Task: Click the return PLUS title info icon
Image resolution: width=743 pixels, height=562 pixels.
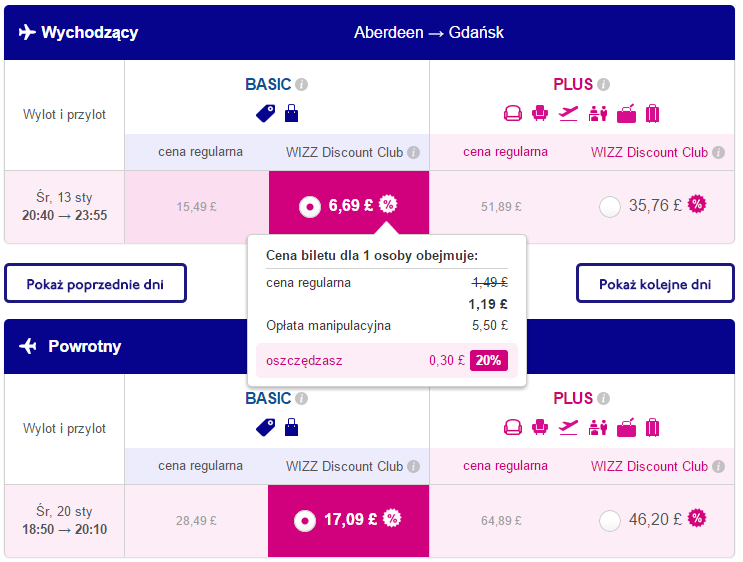Action: tap(603, 399)
